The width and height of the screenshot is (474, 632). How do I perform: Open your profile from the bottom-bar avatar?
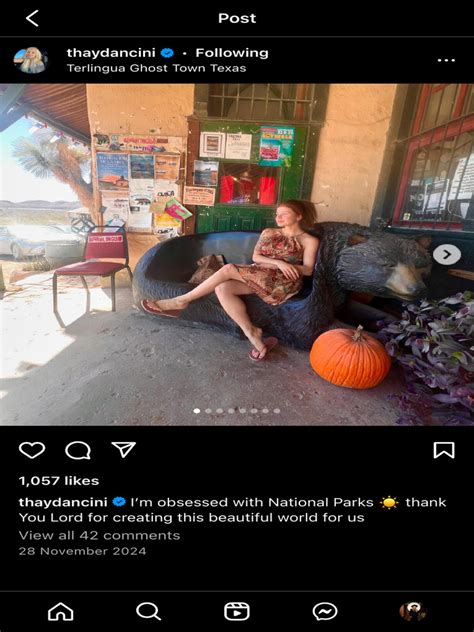pyautogui.click(x=413, y=611)
